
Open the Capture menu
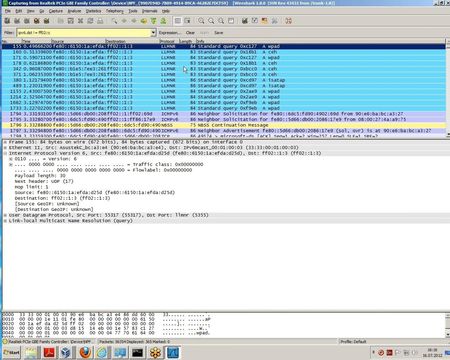56,11
